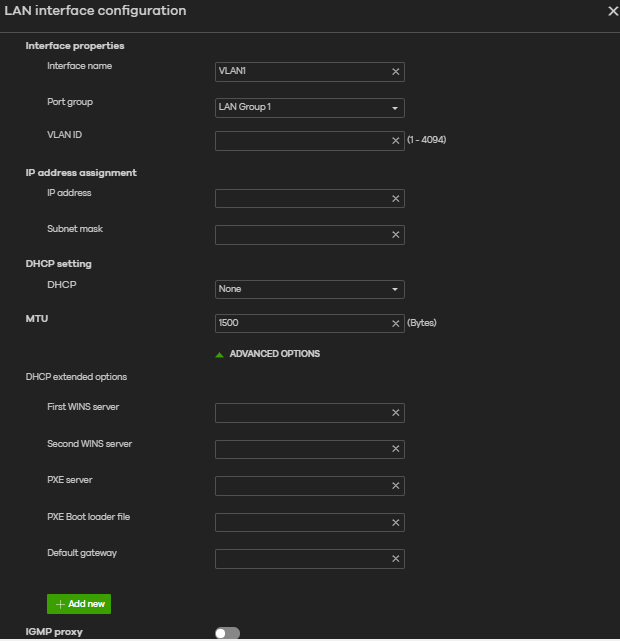Click into the Subnet mask input field

click(300, 235)
